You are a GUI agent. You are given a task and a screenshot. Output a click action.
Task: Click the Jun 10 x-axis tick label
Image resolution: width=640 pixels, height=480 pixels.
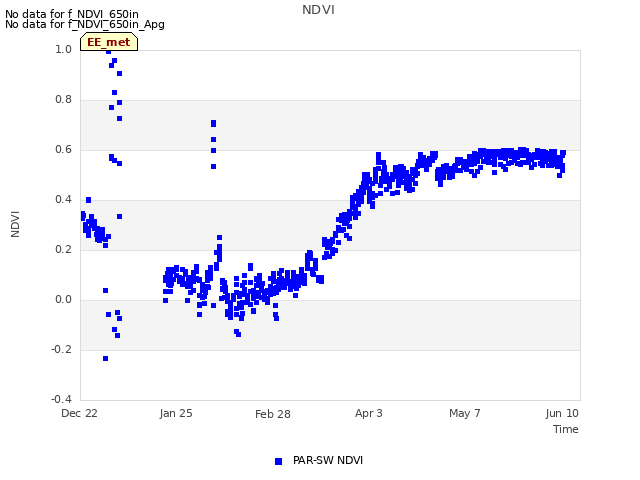pos(562,413)
